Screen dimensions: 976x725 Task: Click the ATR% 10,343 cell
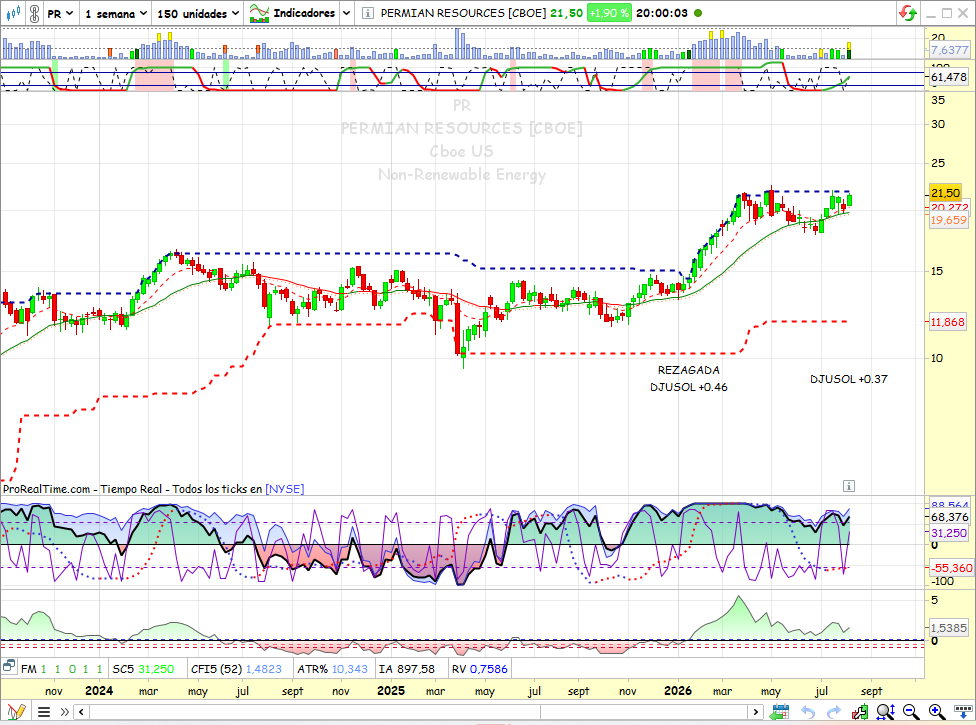[x=332, y=669]
